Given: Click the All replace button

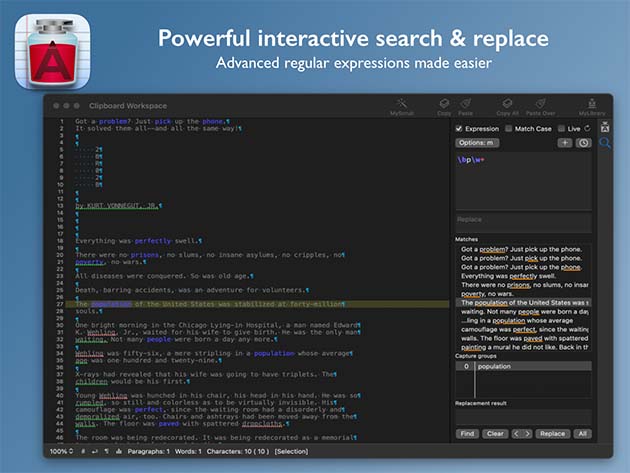Looking at the screenshot, I should (582, 433).
